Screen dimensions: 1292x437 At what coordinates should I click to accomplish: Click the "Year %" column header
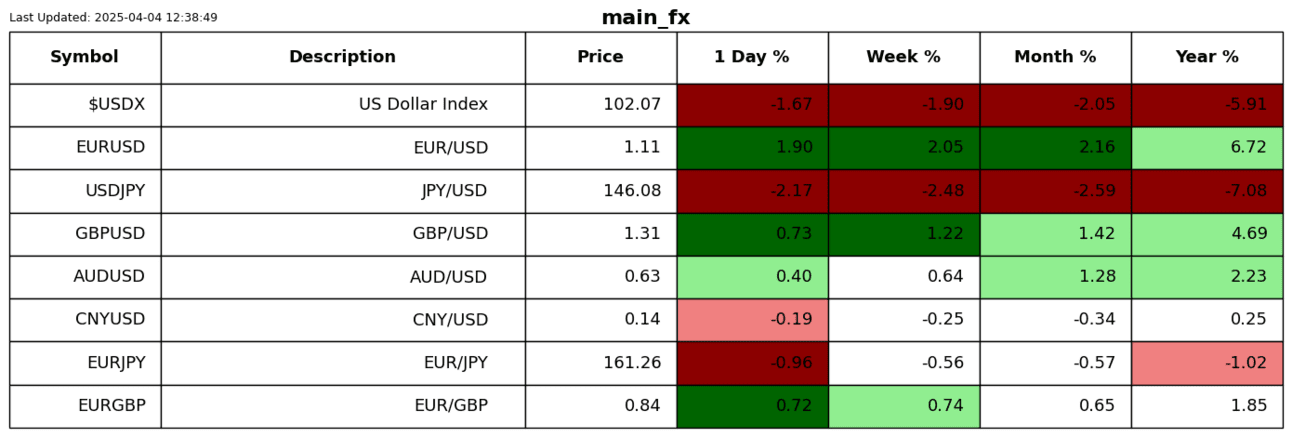pos(1207,58)
